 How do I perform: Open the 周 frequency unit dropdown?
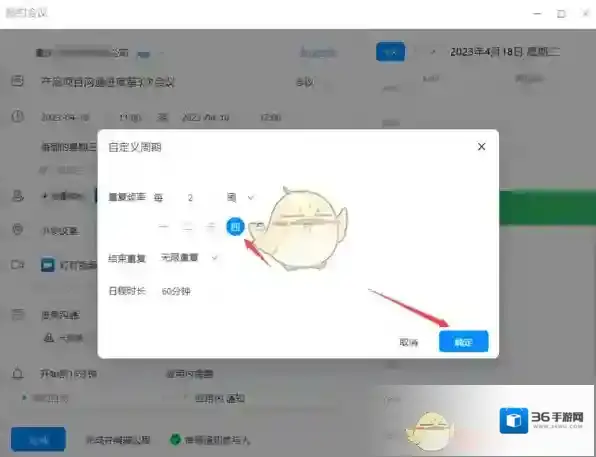(x=240, y=197)
